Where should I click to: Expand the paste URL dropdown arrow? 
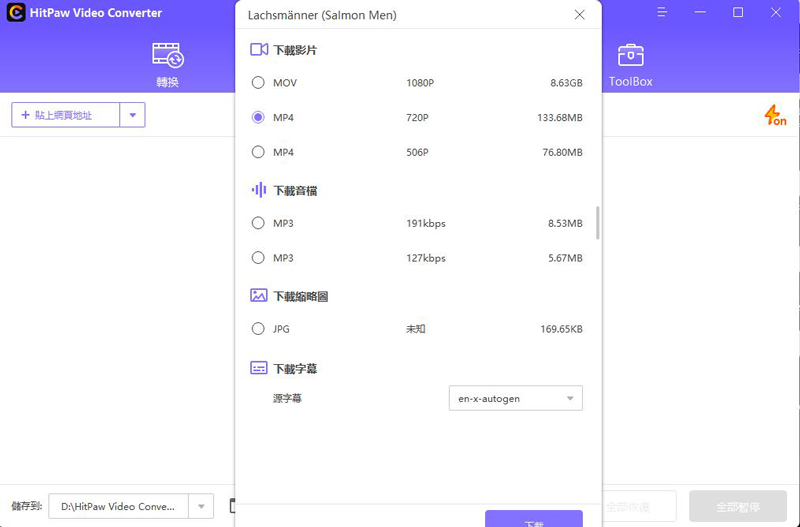point(133,115)
